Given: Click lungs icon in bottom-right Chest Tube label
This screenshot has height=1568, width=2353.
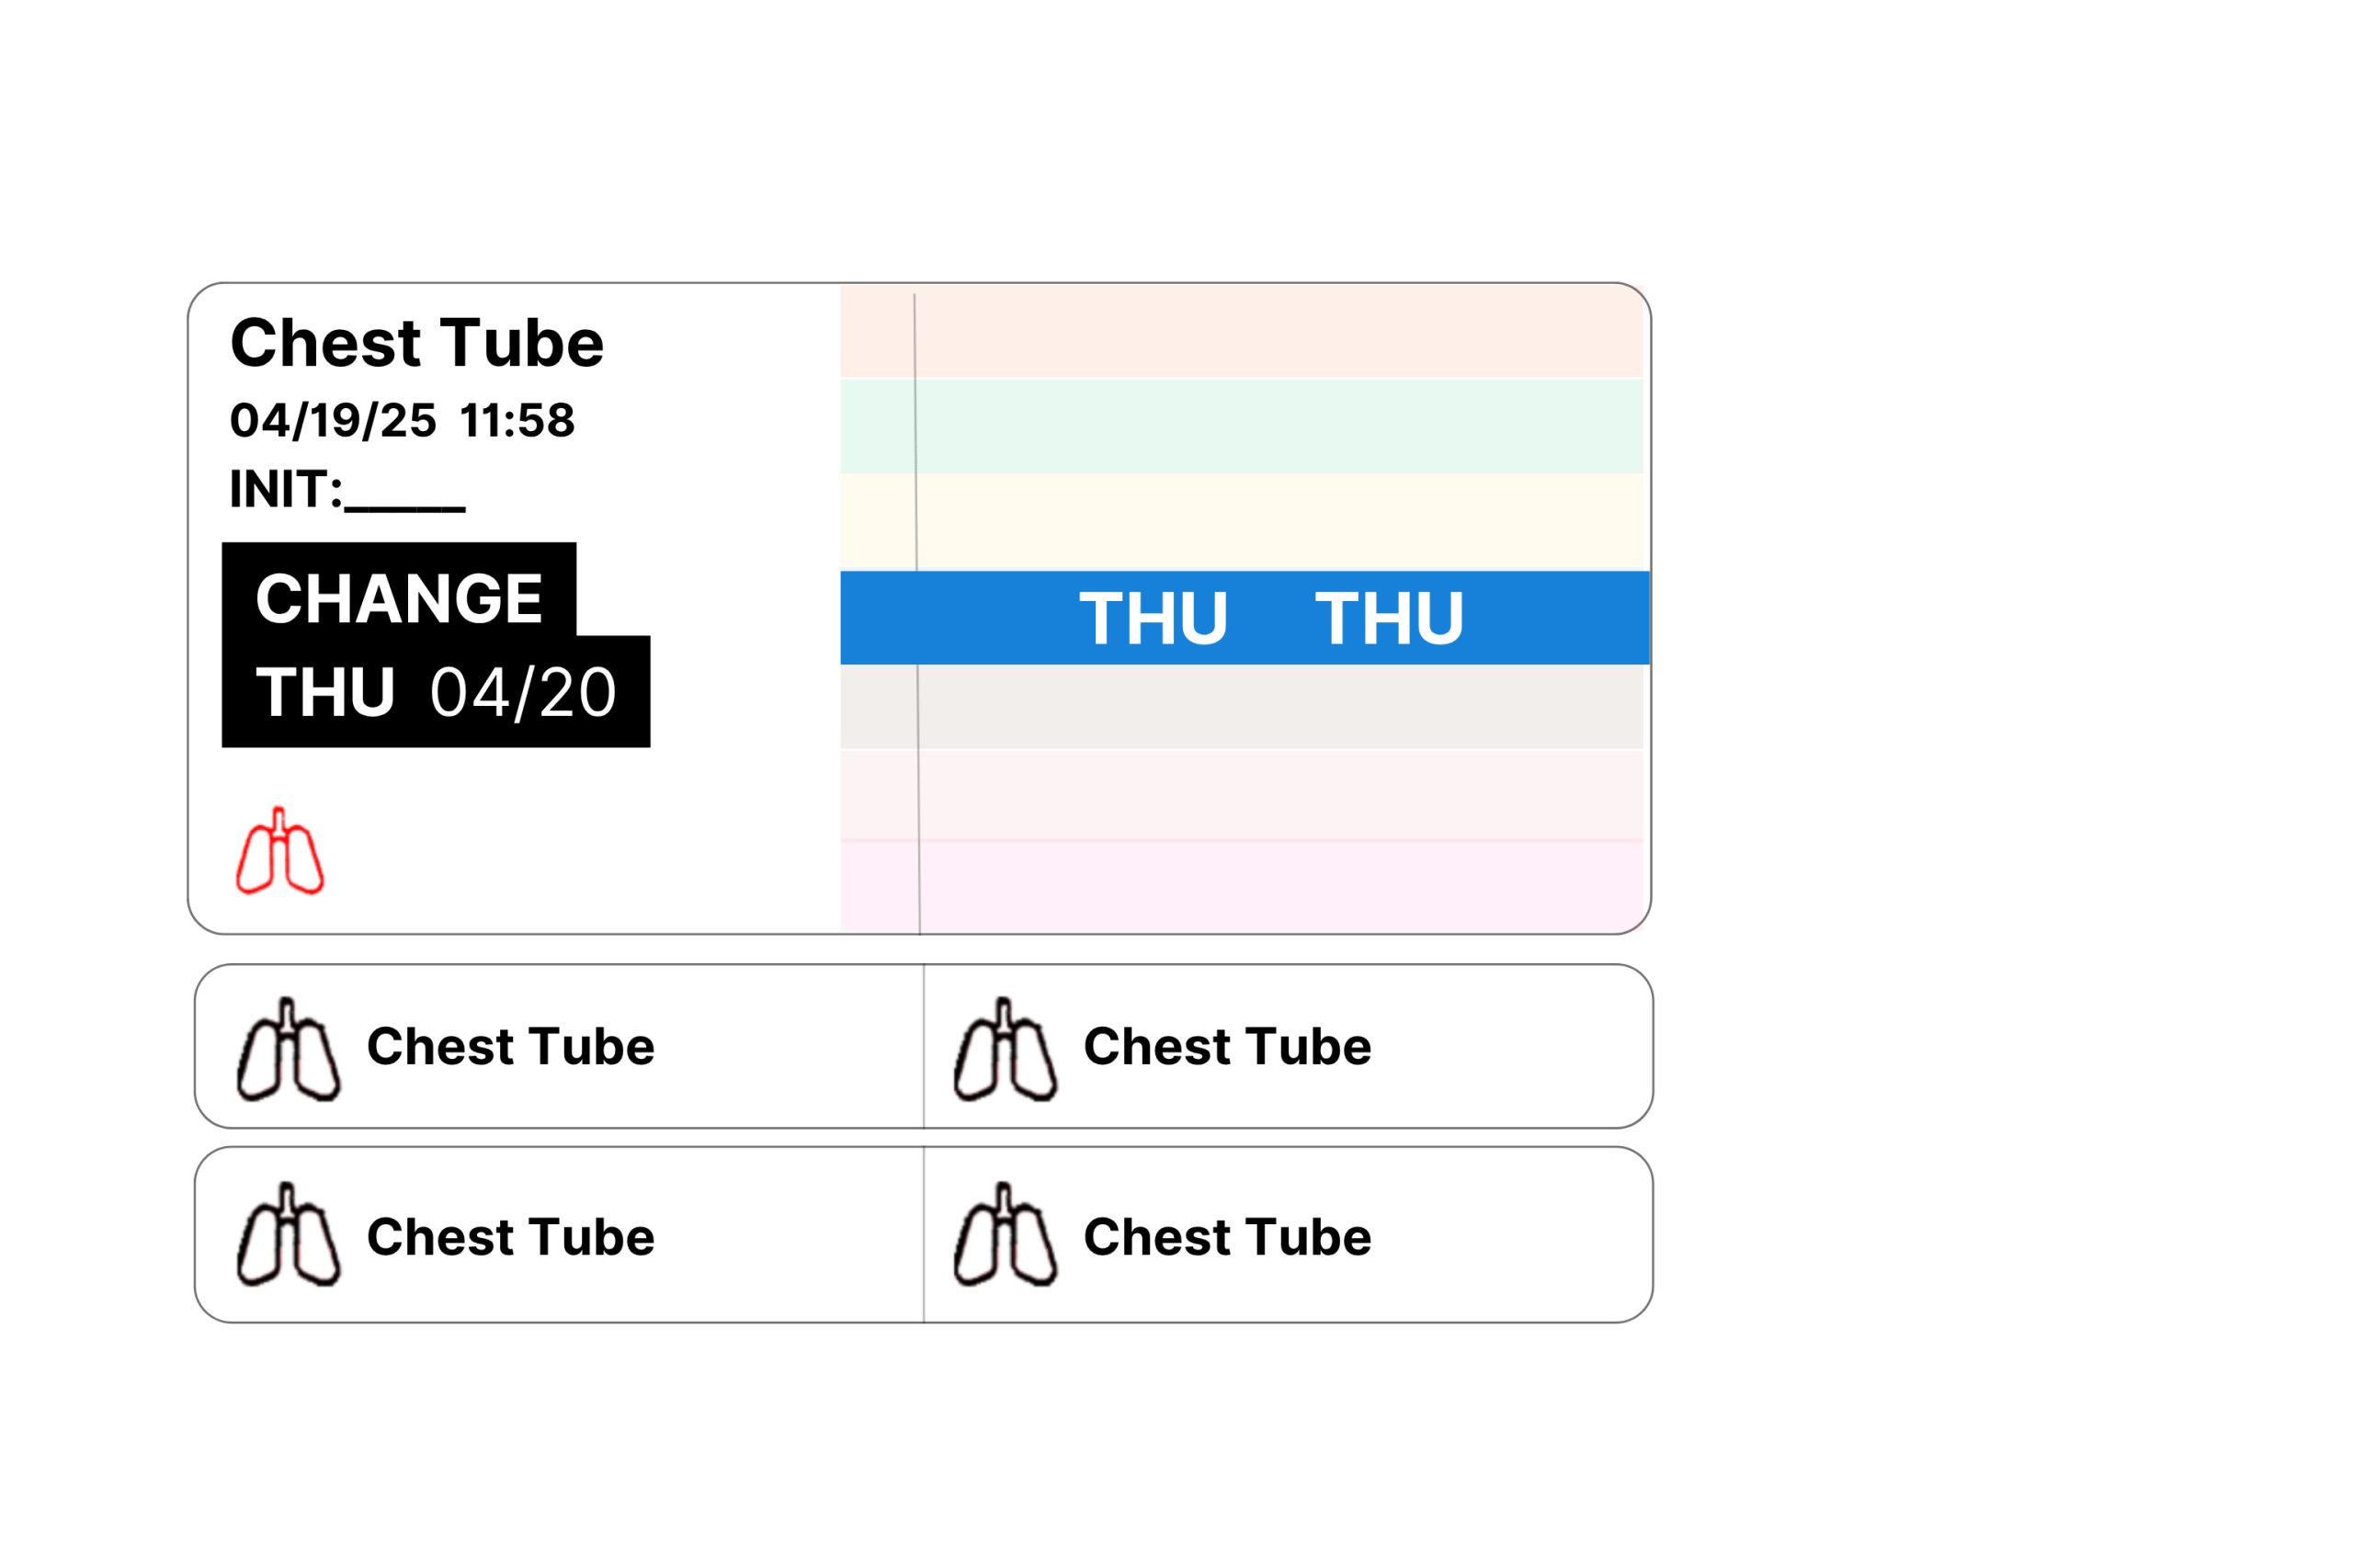Looking at the screenshot, I should pos(1005,1234).
